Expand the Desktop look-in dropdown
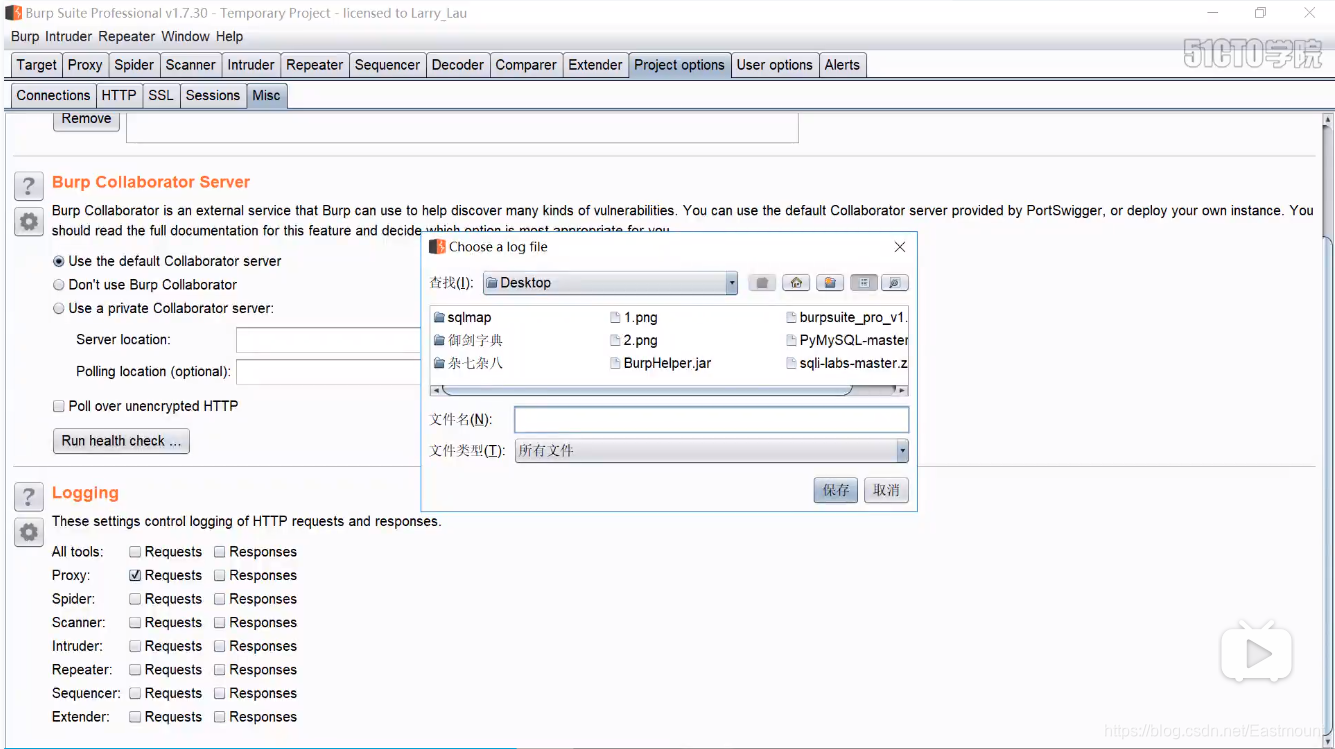The height and width of the screenshot is (749, 1335). click(732, 283)
